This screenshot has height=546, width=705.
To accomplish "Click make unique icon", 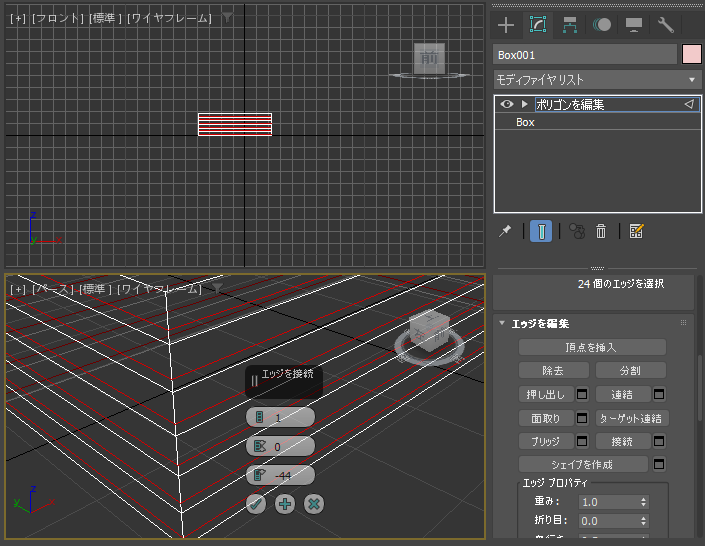I will (577, 231).
